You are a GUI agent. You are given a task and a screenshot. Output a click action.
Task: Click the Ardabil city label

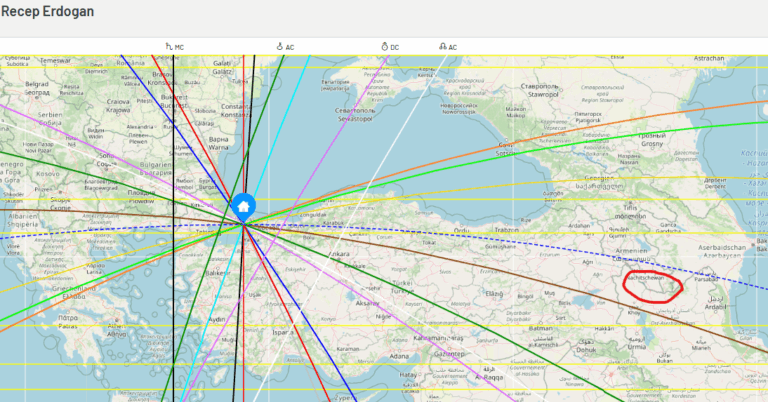click(716, 307)
